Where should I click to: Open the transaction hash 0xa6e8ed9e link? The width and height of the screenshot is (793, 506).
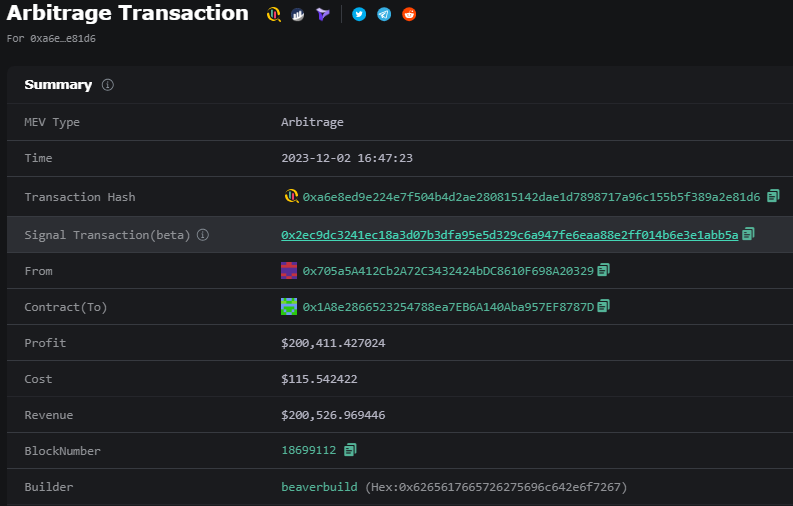click(531, 197)
